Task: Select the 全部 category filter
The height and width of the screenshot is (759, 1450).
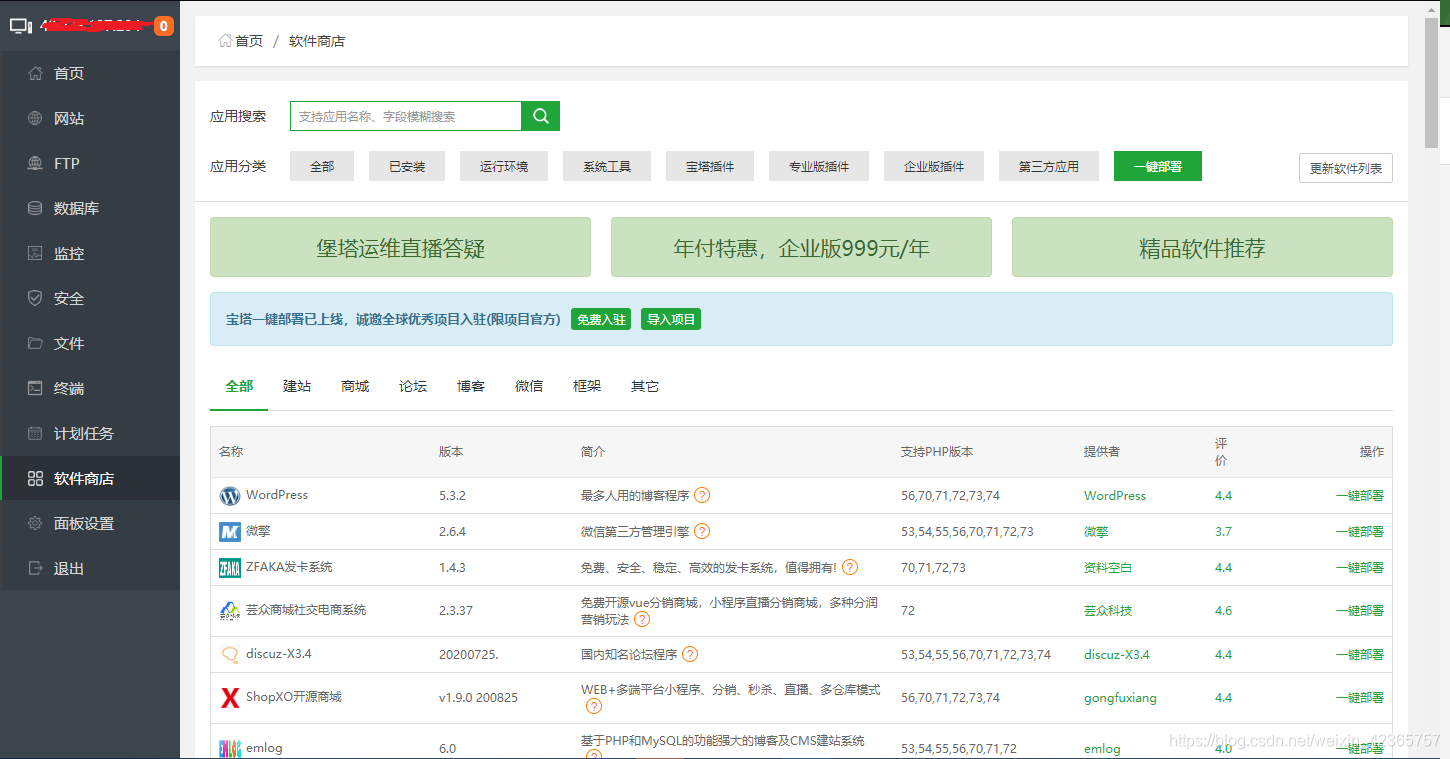Action: click(x=322, y=166)
